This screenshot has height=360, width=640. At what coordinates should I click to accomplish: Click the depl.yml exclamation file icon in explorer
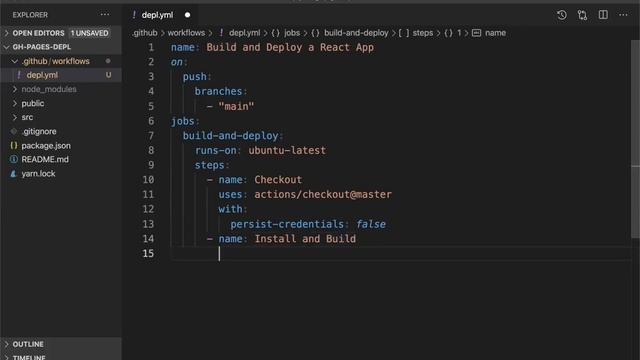[x=19, y=75]
